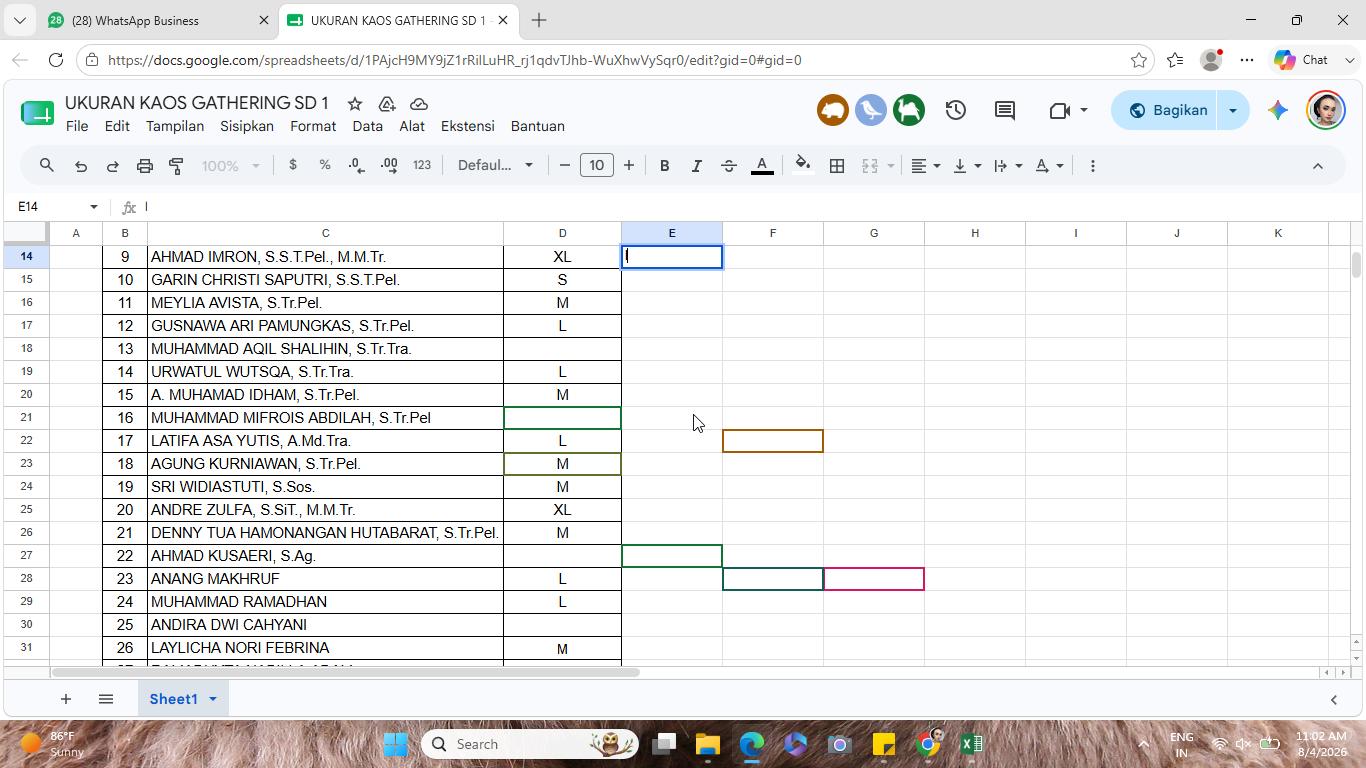This screenshot has height=768, width=1366.
Task: Open the Format menu
Action: (313, 126)
